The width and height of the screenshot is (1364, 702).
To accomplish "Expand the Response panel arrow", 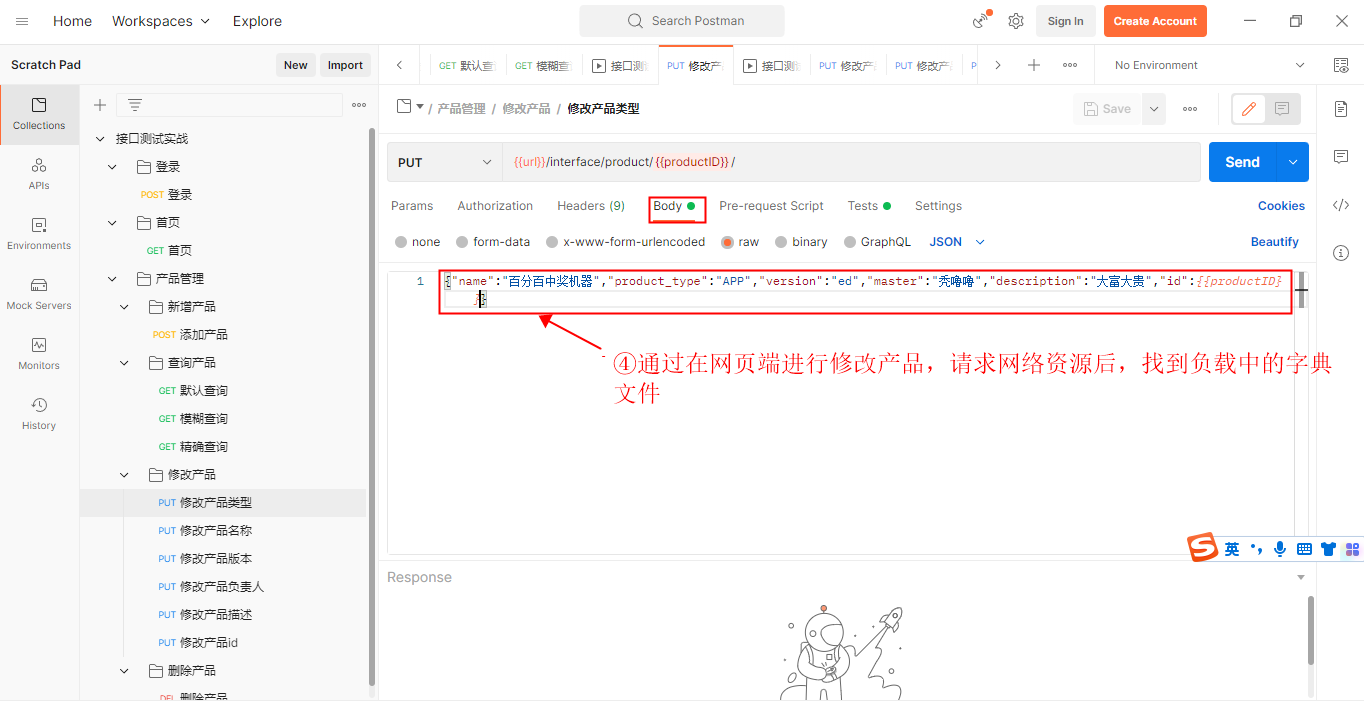I will pyautogui.click(x=1301, y=578).
